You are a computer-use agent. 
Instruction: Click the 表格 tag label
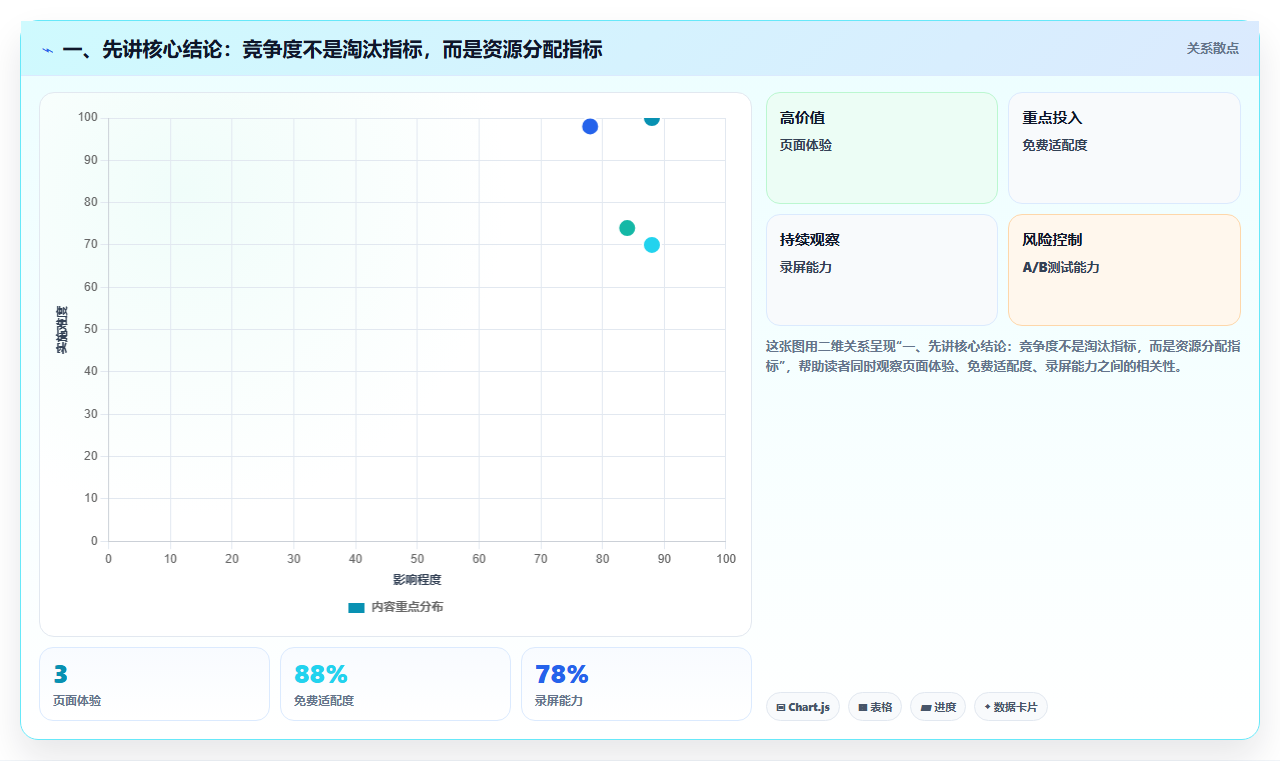881,707
